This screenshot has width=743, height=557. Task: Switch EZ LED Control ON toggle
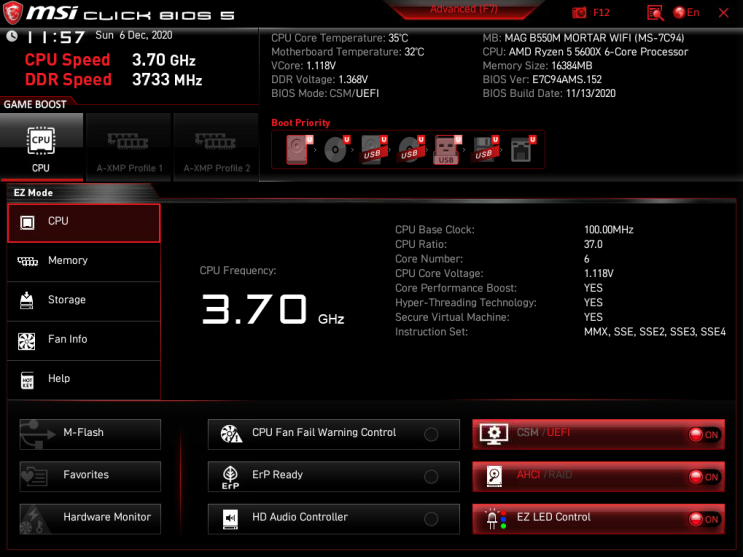[x=704, y=520]
